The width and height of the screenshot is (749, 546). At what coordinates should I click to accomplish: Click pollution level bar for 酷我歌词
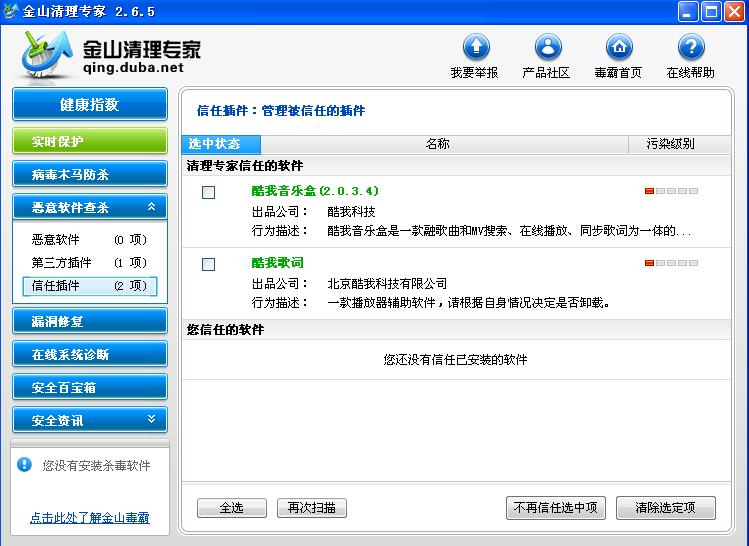click(x=671, y=263)
